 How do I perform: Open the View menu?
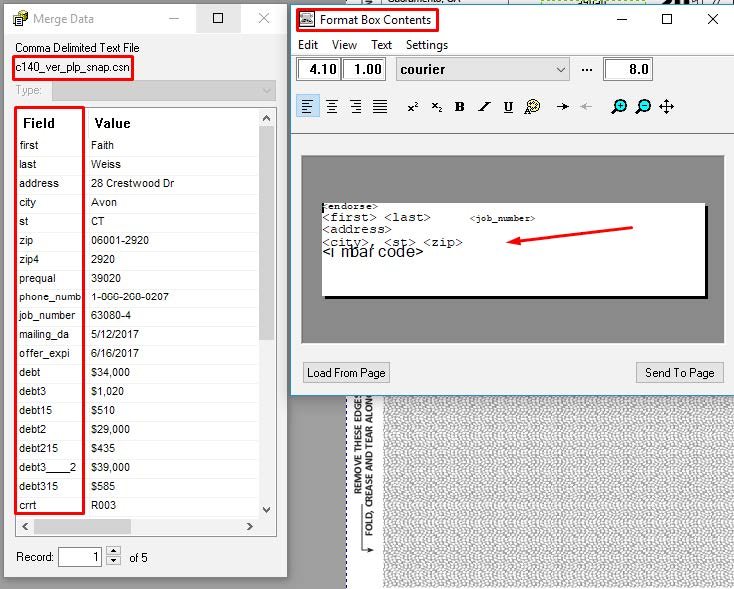(x=344, y=45)
